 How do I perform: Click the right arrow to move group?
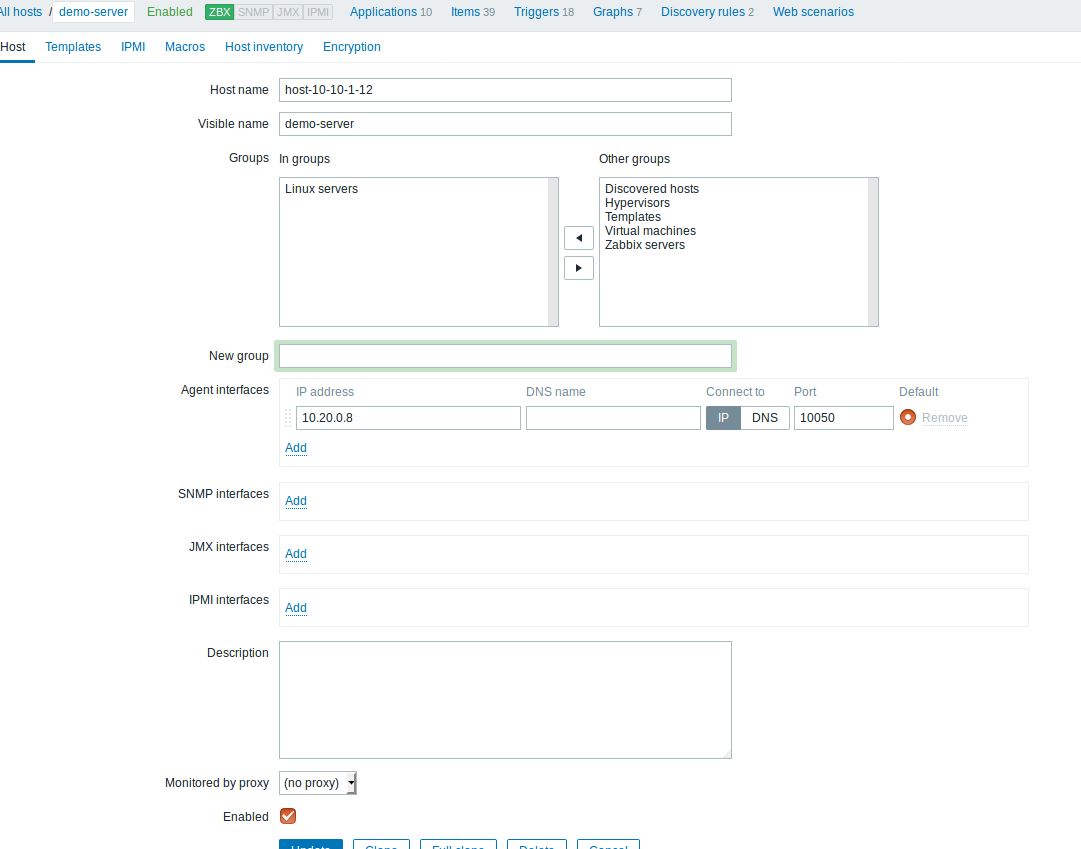click(x=578, y=268)
